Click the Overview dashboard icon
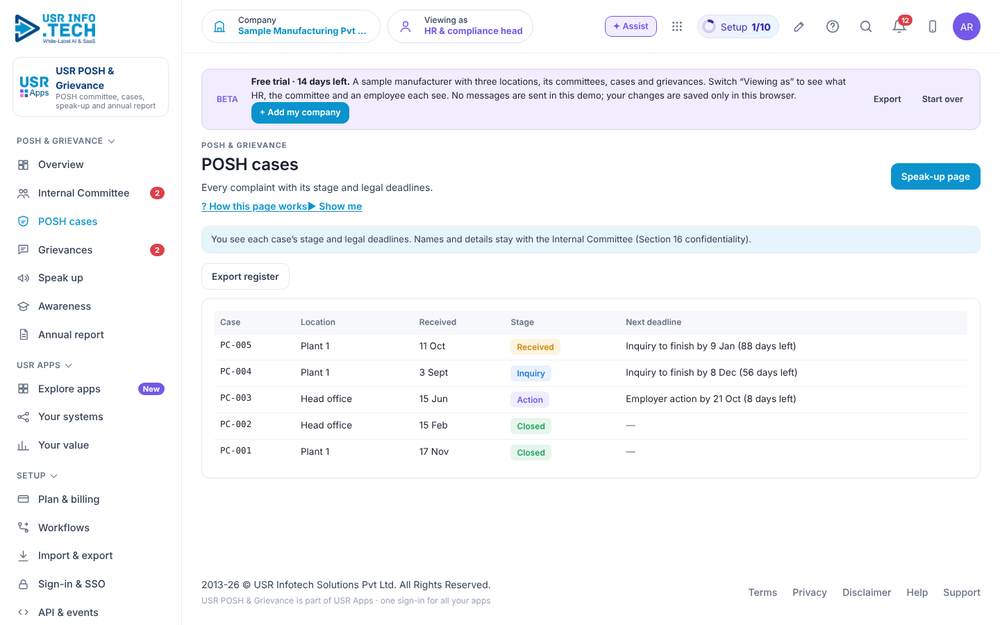Viewport: 1000px width, 625px height. (23, 165)
